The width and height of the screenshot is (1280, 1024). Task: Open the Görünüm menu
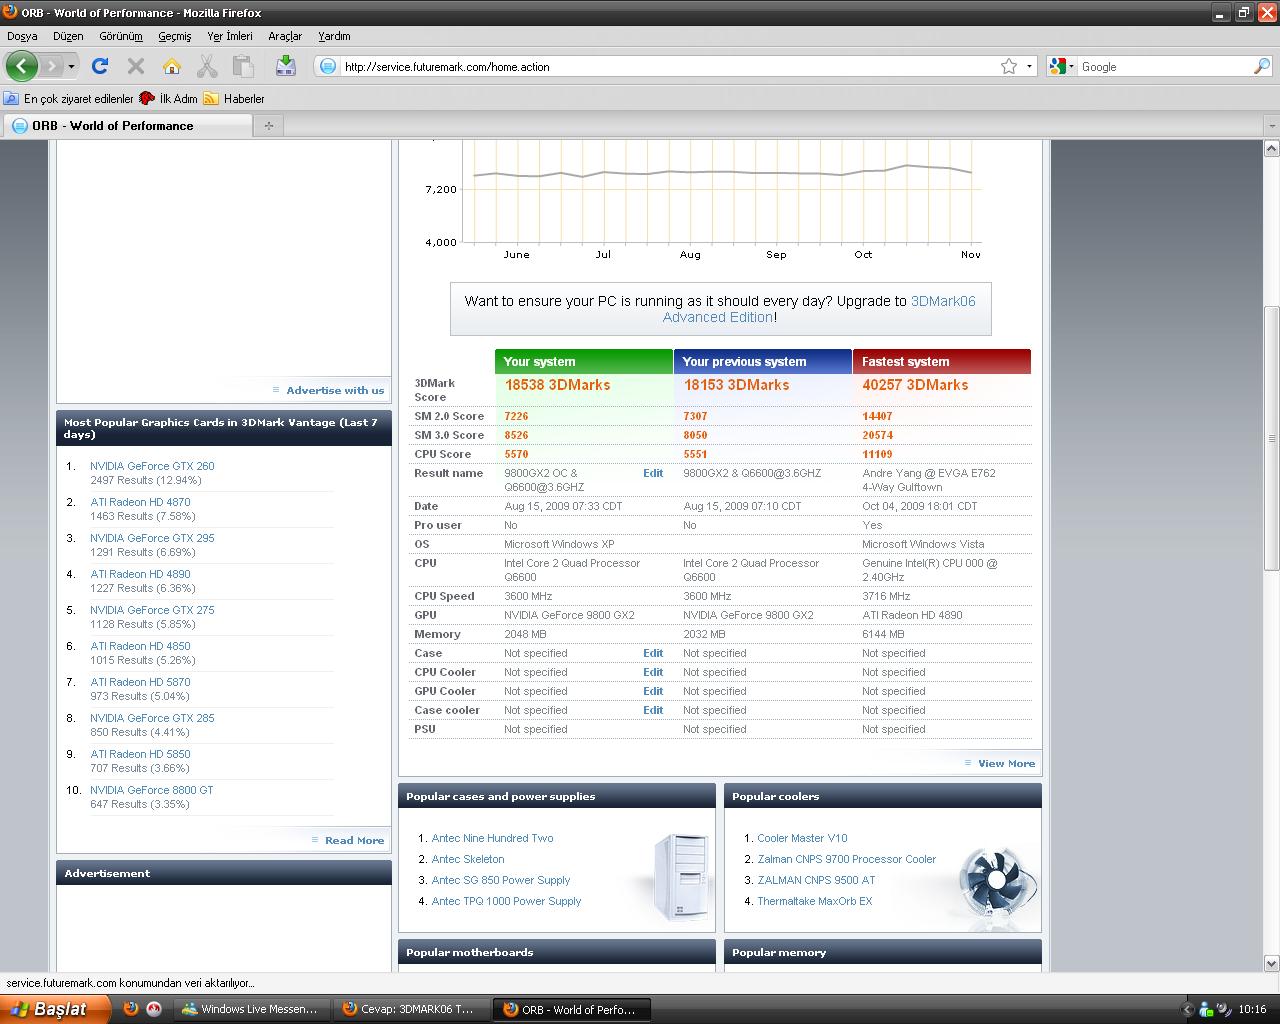(121, 36)
